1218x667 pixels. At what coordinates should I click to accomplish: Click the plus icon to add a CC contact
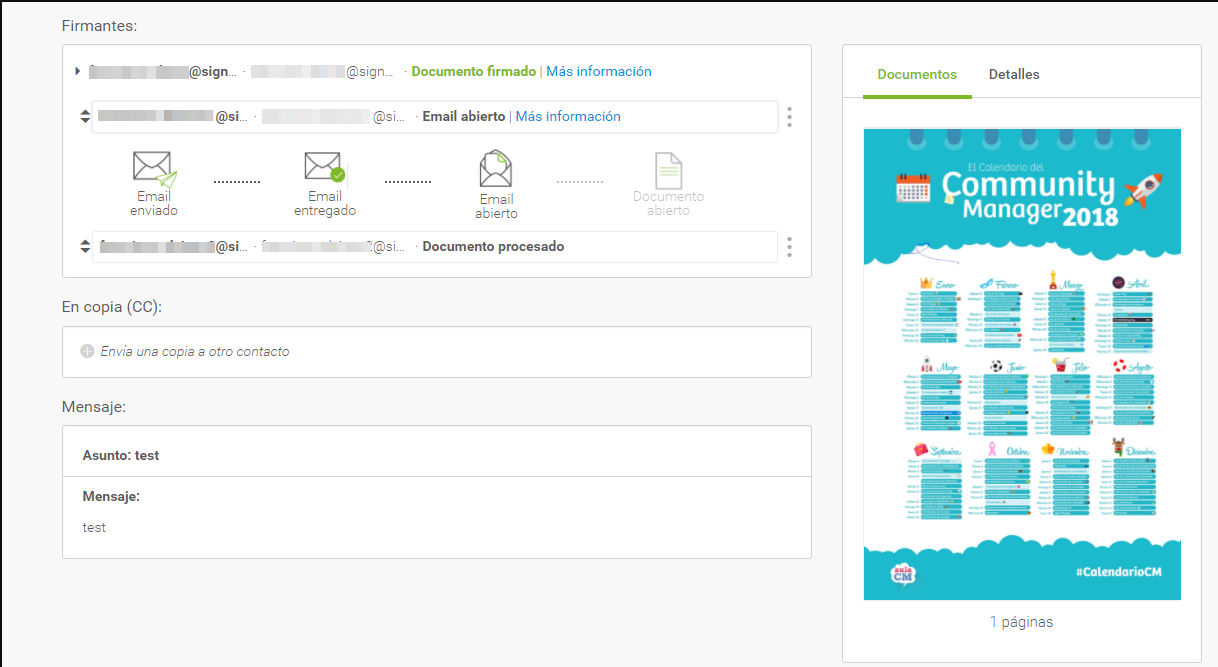[87, 351]
